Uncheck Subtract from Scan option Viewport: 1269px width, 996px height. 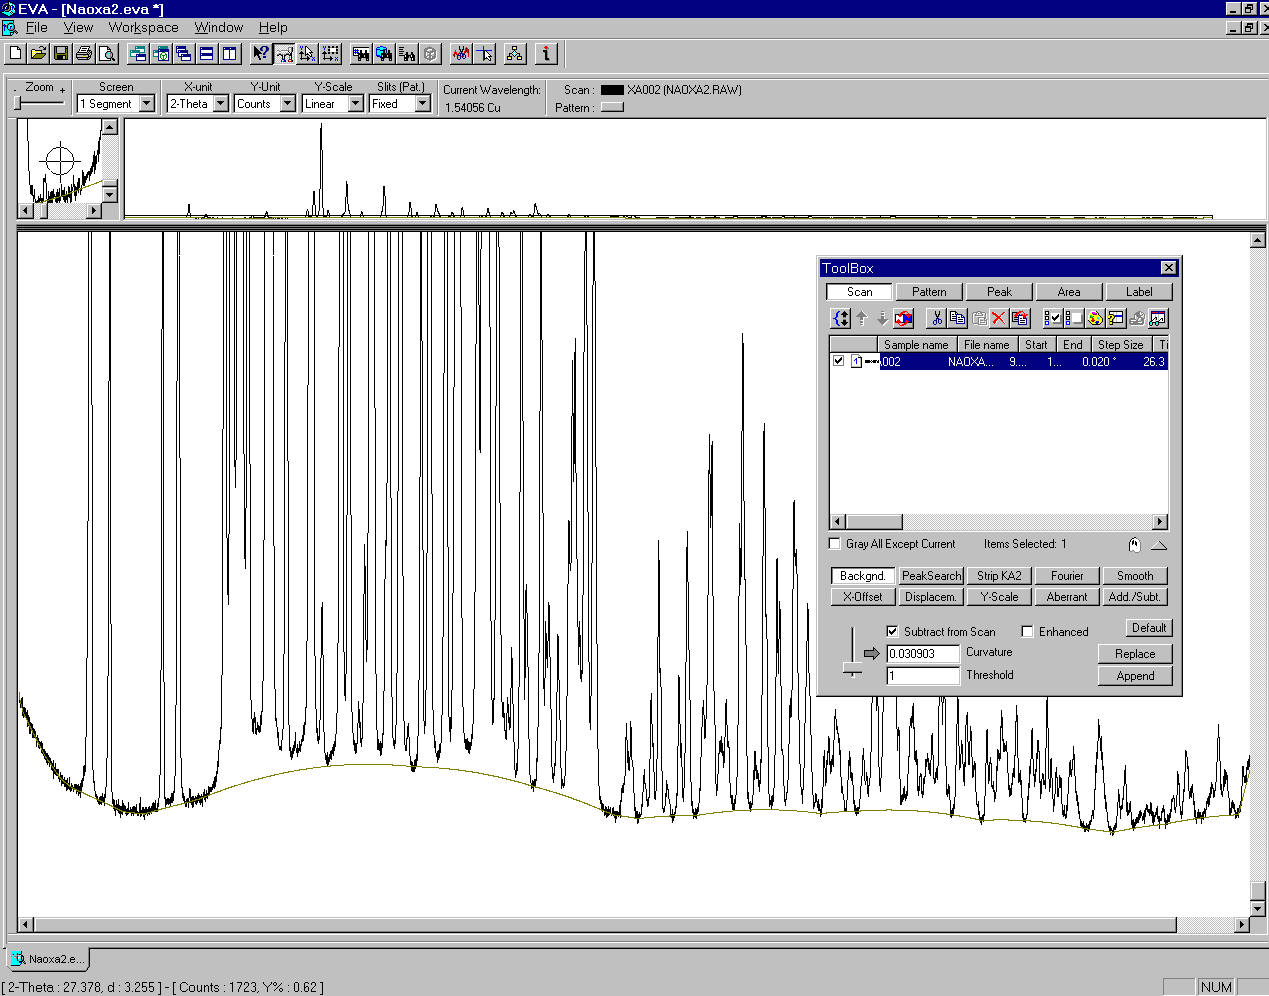pyautogui.click(x=892, y=632)
